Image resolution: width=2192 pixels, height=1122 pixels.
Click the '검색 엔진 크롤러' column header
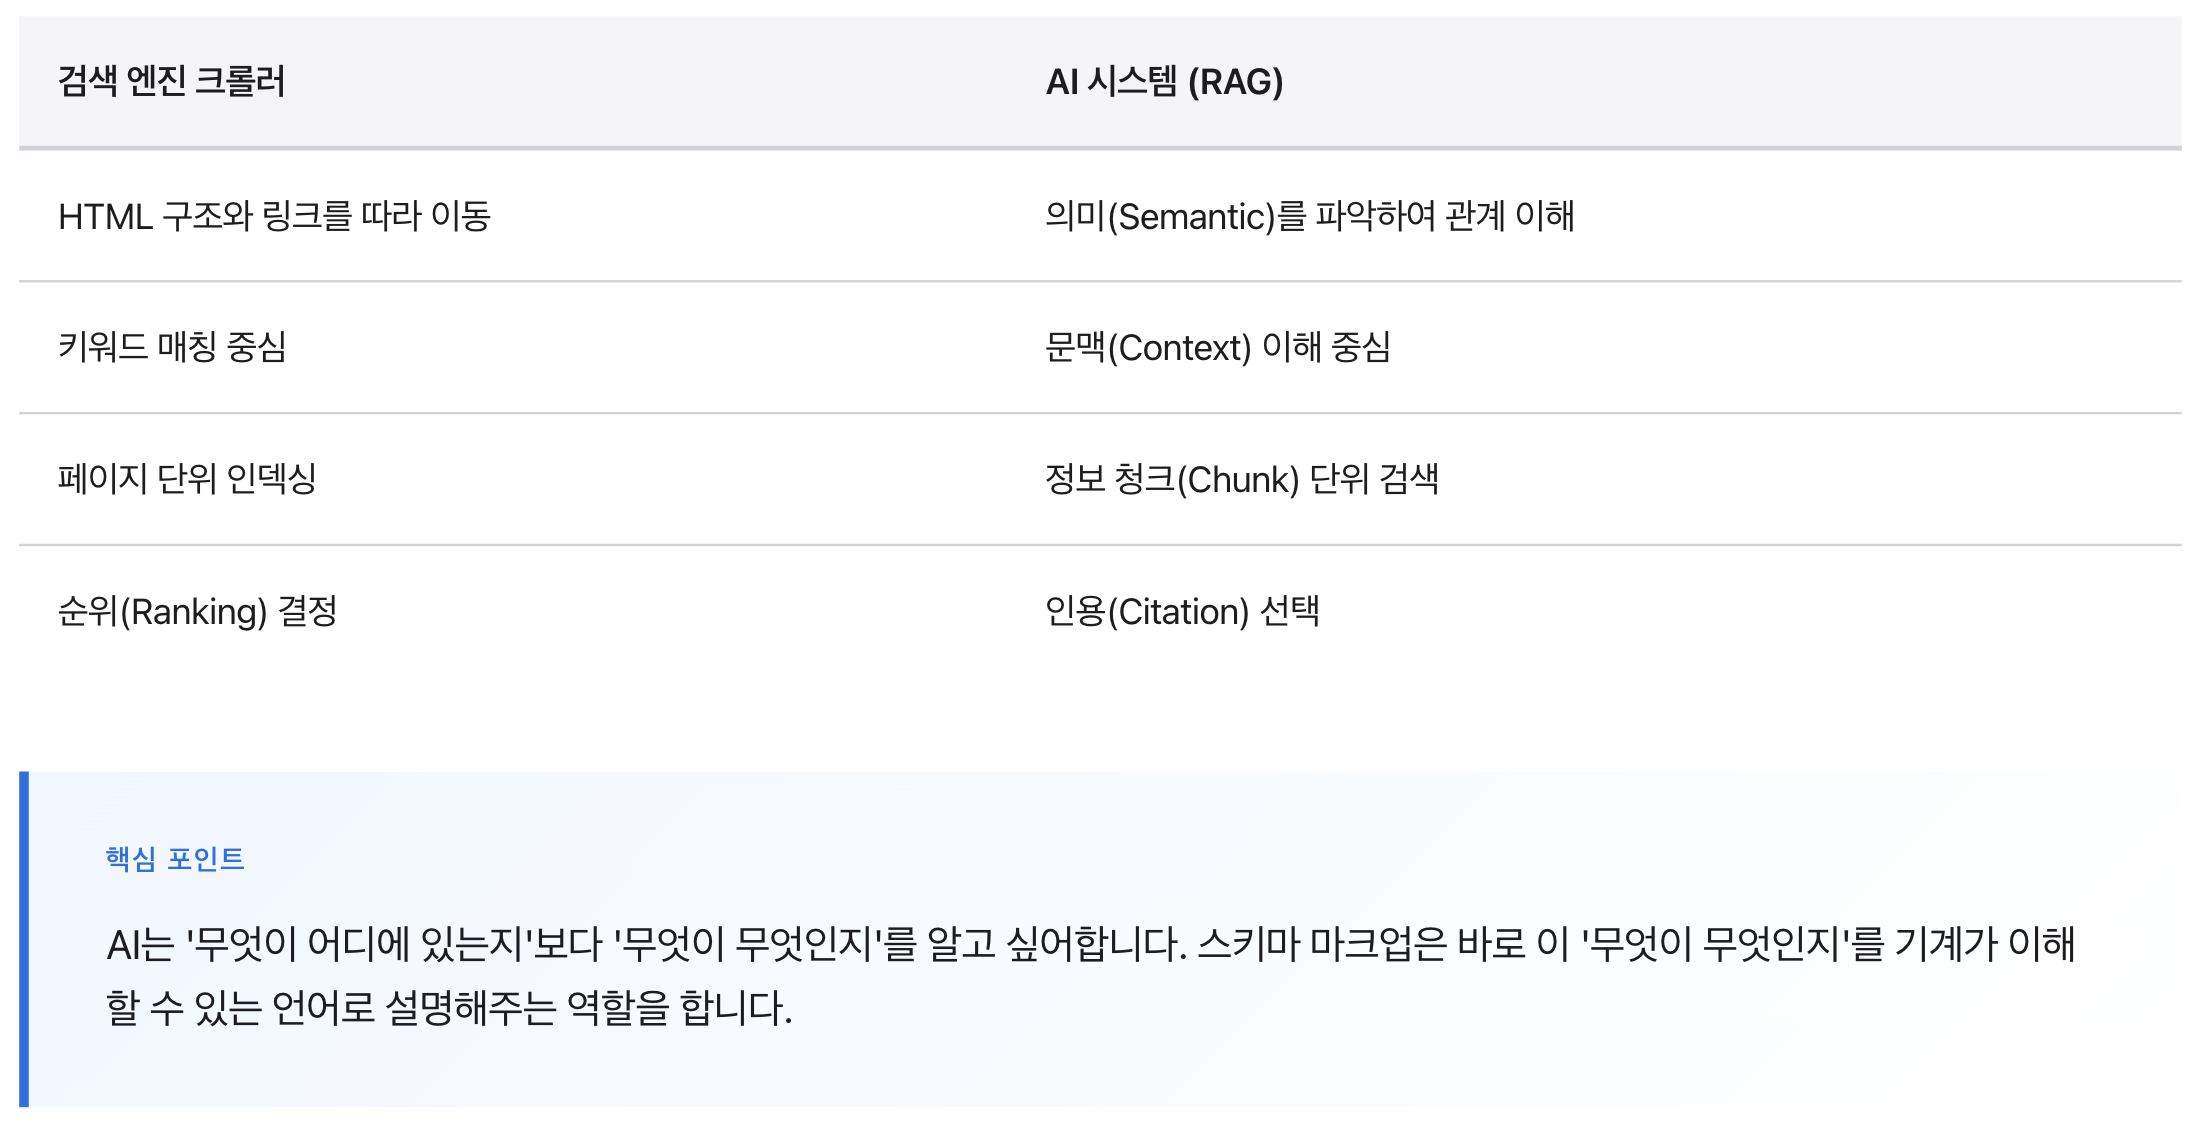[171, 81]
